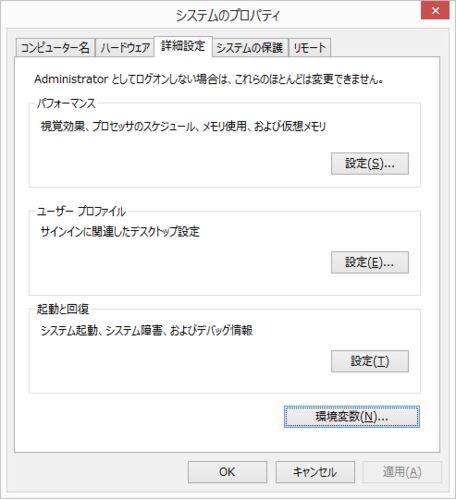This screenshot has height=500, width=456.
Task: Switch to the コンピューター名 tab
Action: [x=55, y=48]
